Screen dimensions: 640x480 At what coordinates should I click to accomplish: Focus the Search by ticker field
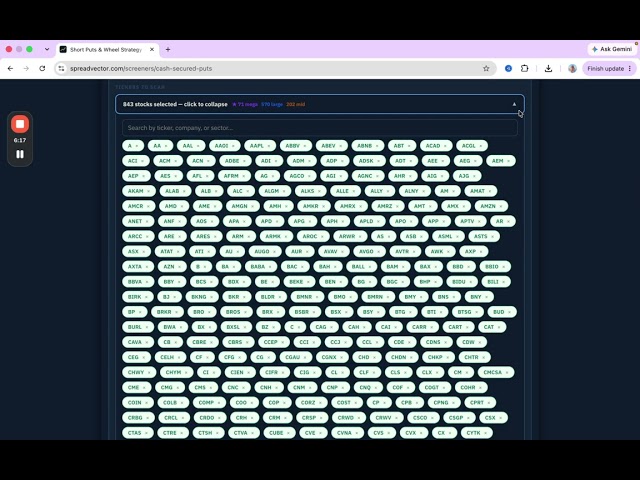(x=320, y=128)
